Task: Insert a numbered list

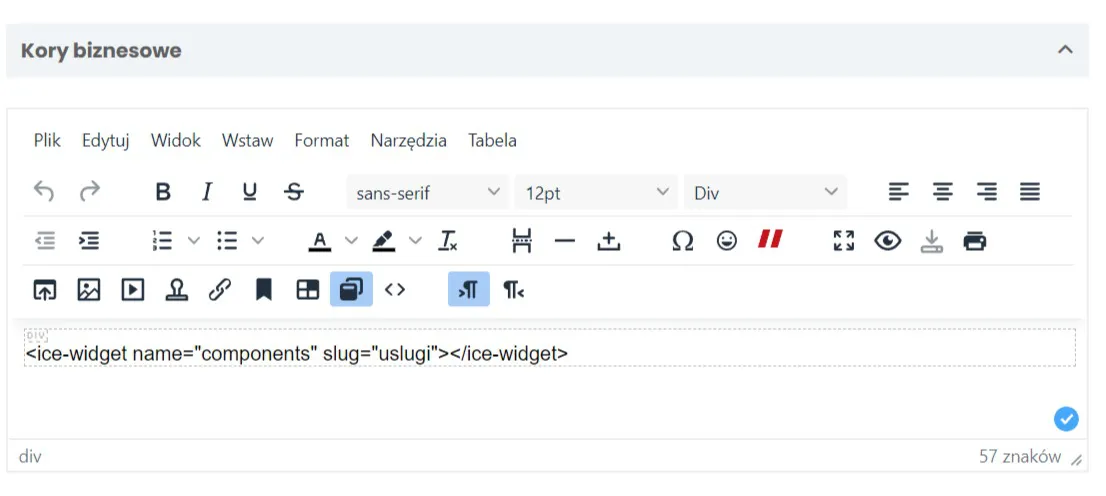Action: point(162,241)
